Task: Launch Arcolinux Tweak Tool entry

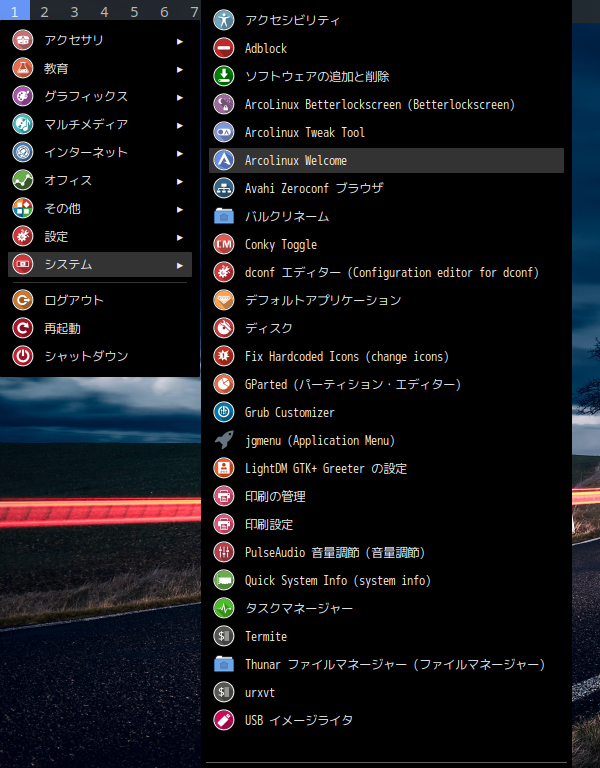Action: (x=386, y=132)
